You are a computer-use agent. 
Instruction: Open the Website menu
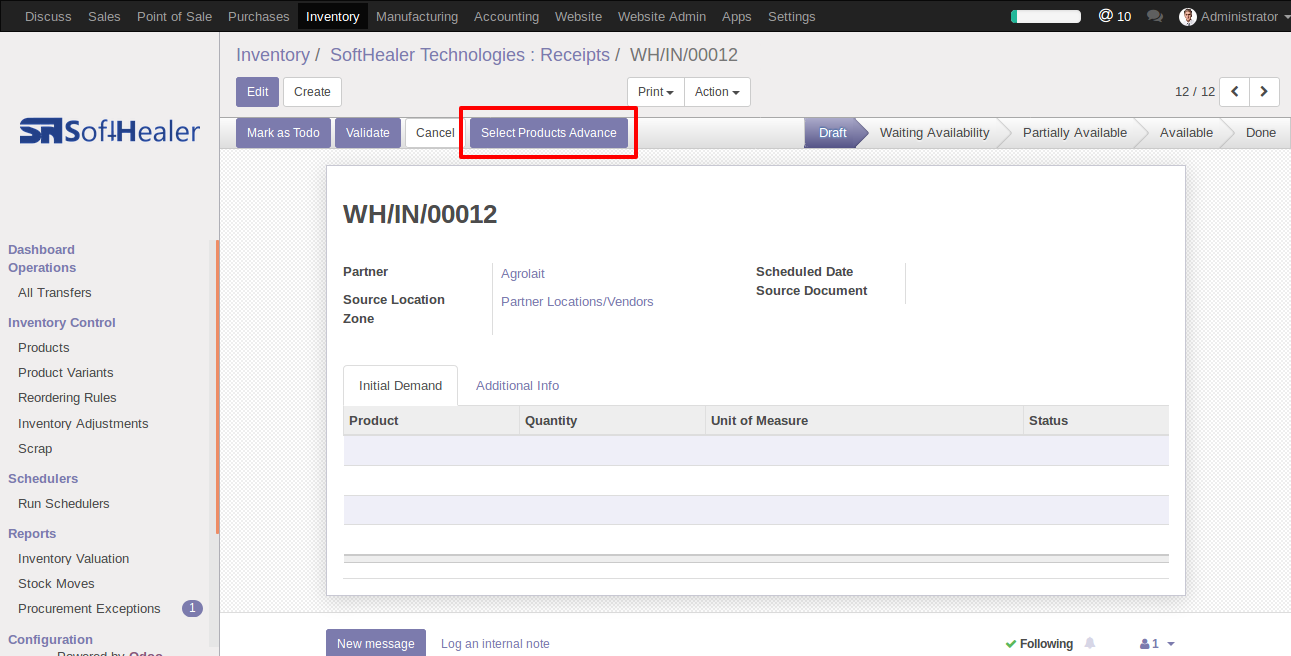(x=578, y=16)
